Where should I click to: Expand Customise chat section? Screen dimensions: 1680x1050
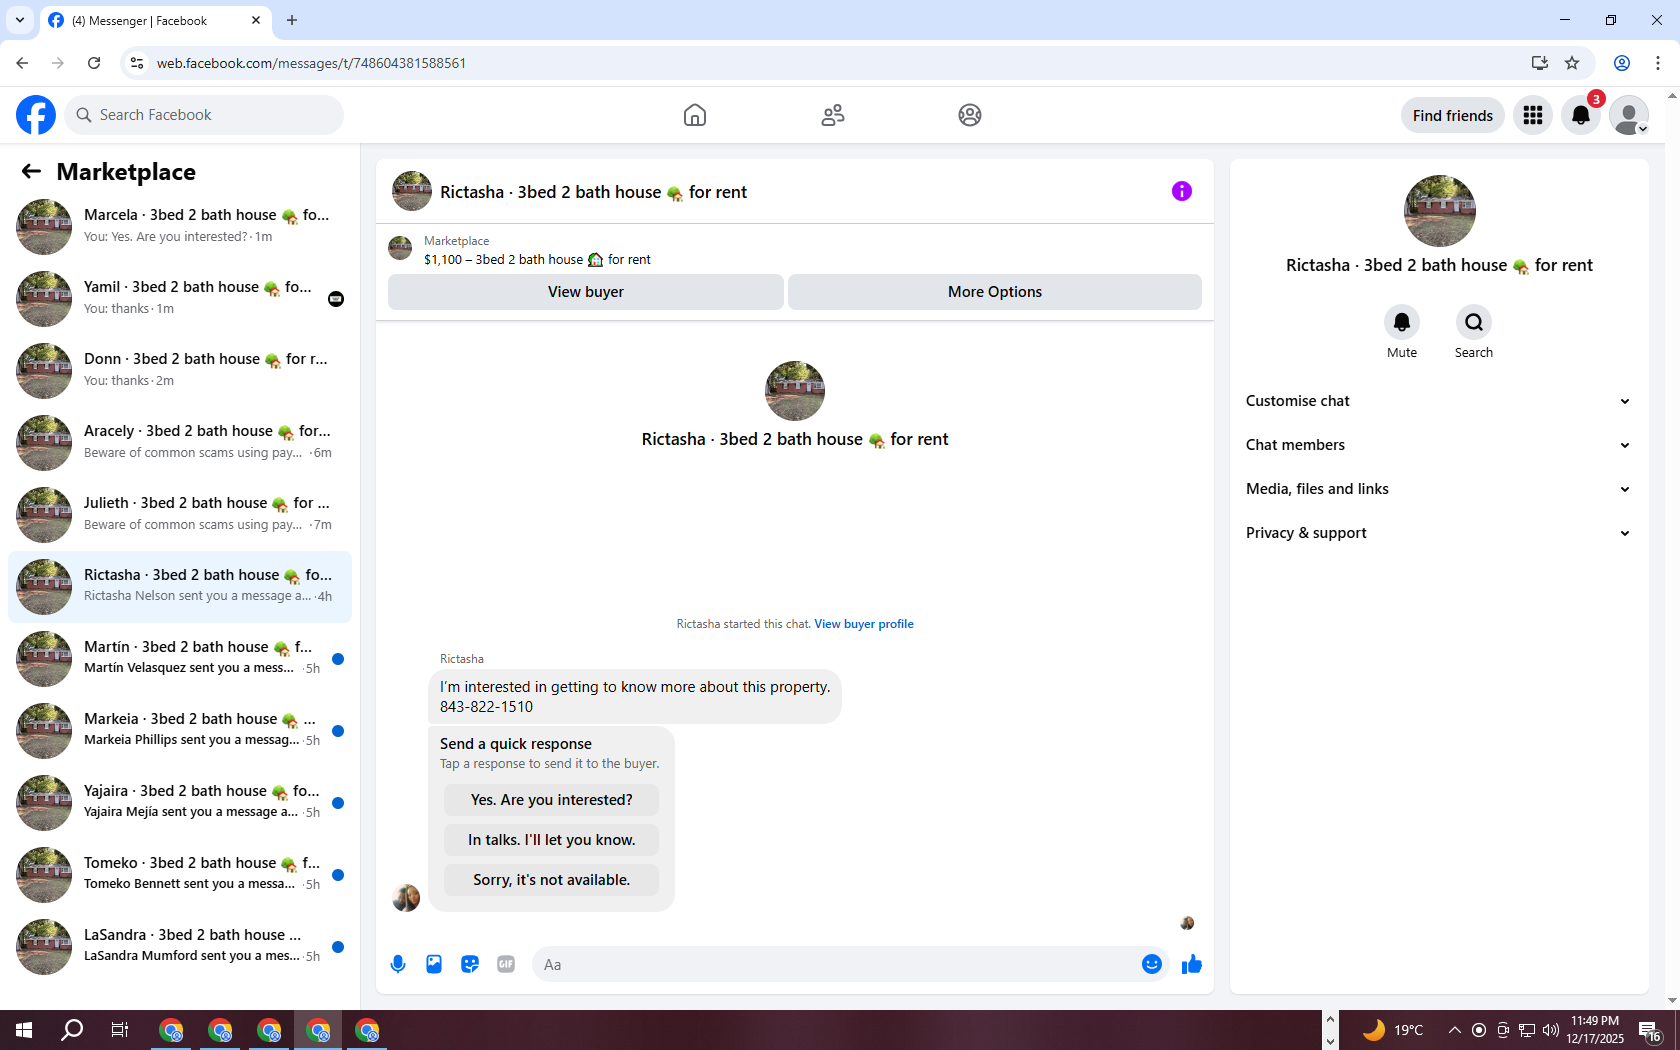(x=1439, y=401)
